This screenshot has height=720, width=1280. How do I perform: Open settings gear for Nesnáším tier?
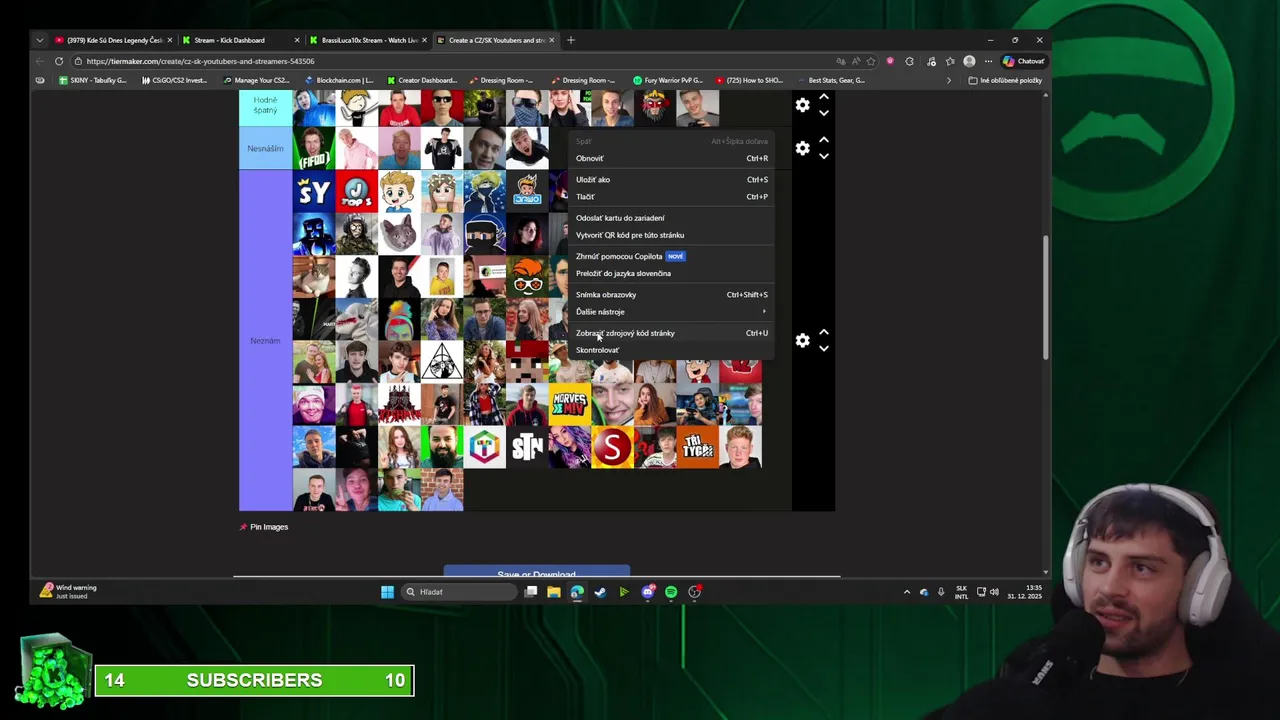pyautogui.click(x=802, y=148)
